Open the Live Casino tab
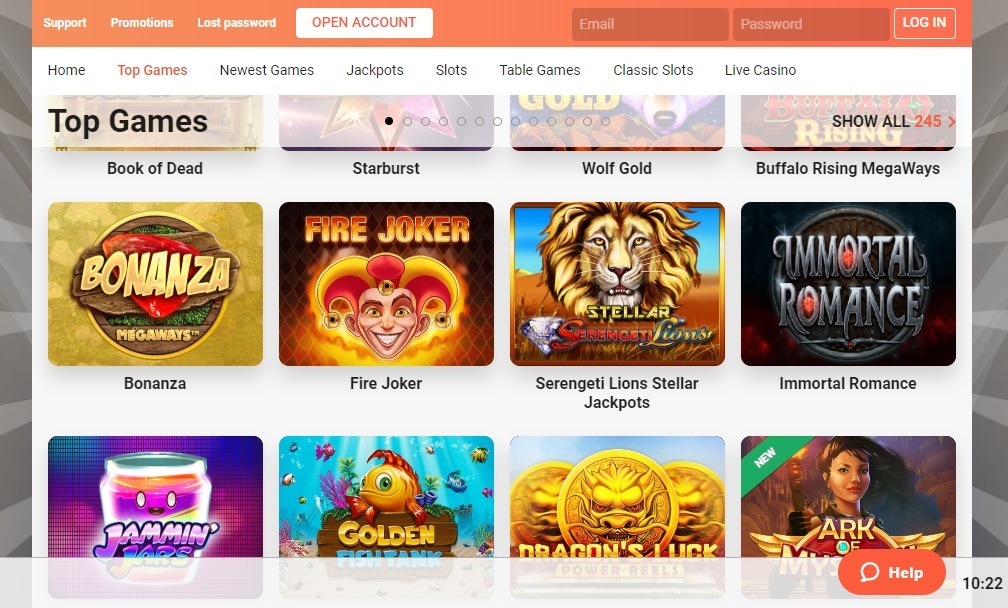The image size is (1008, 608). [760, 70]
